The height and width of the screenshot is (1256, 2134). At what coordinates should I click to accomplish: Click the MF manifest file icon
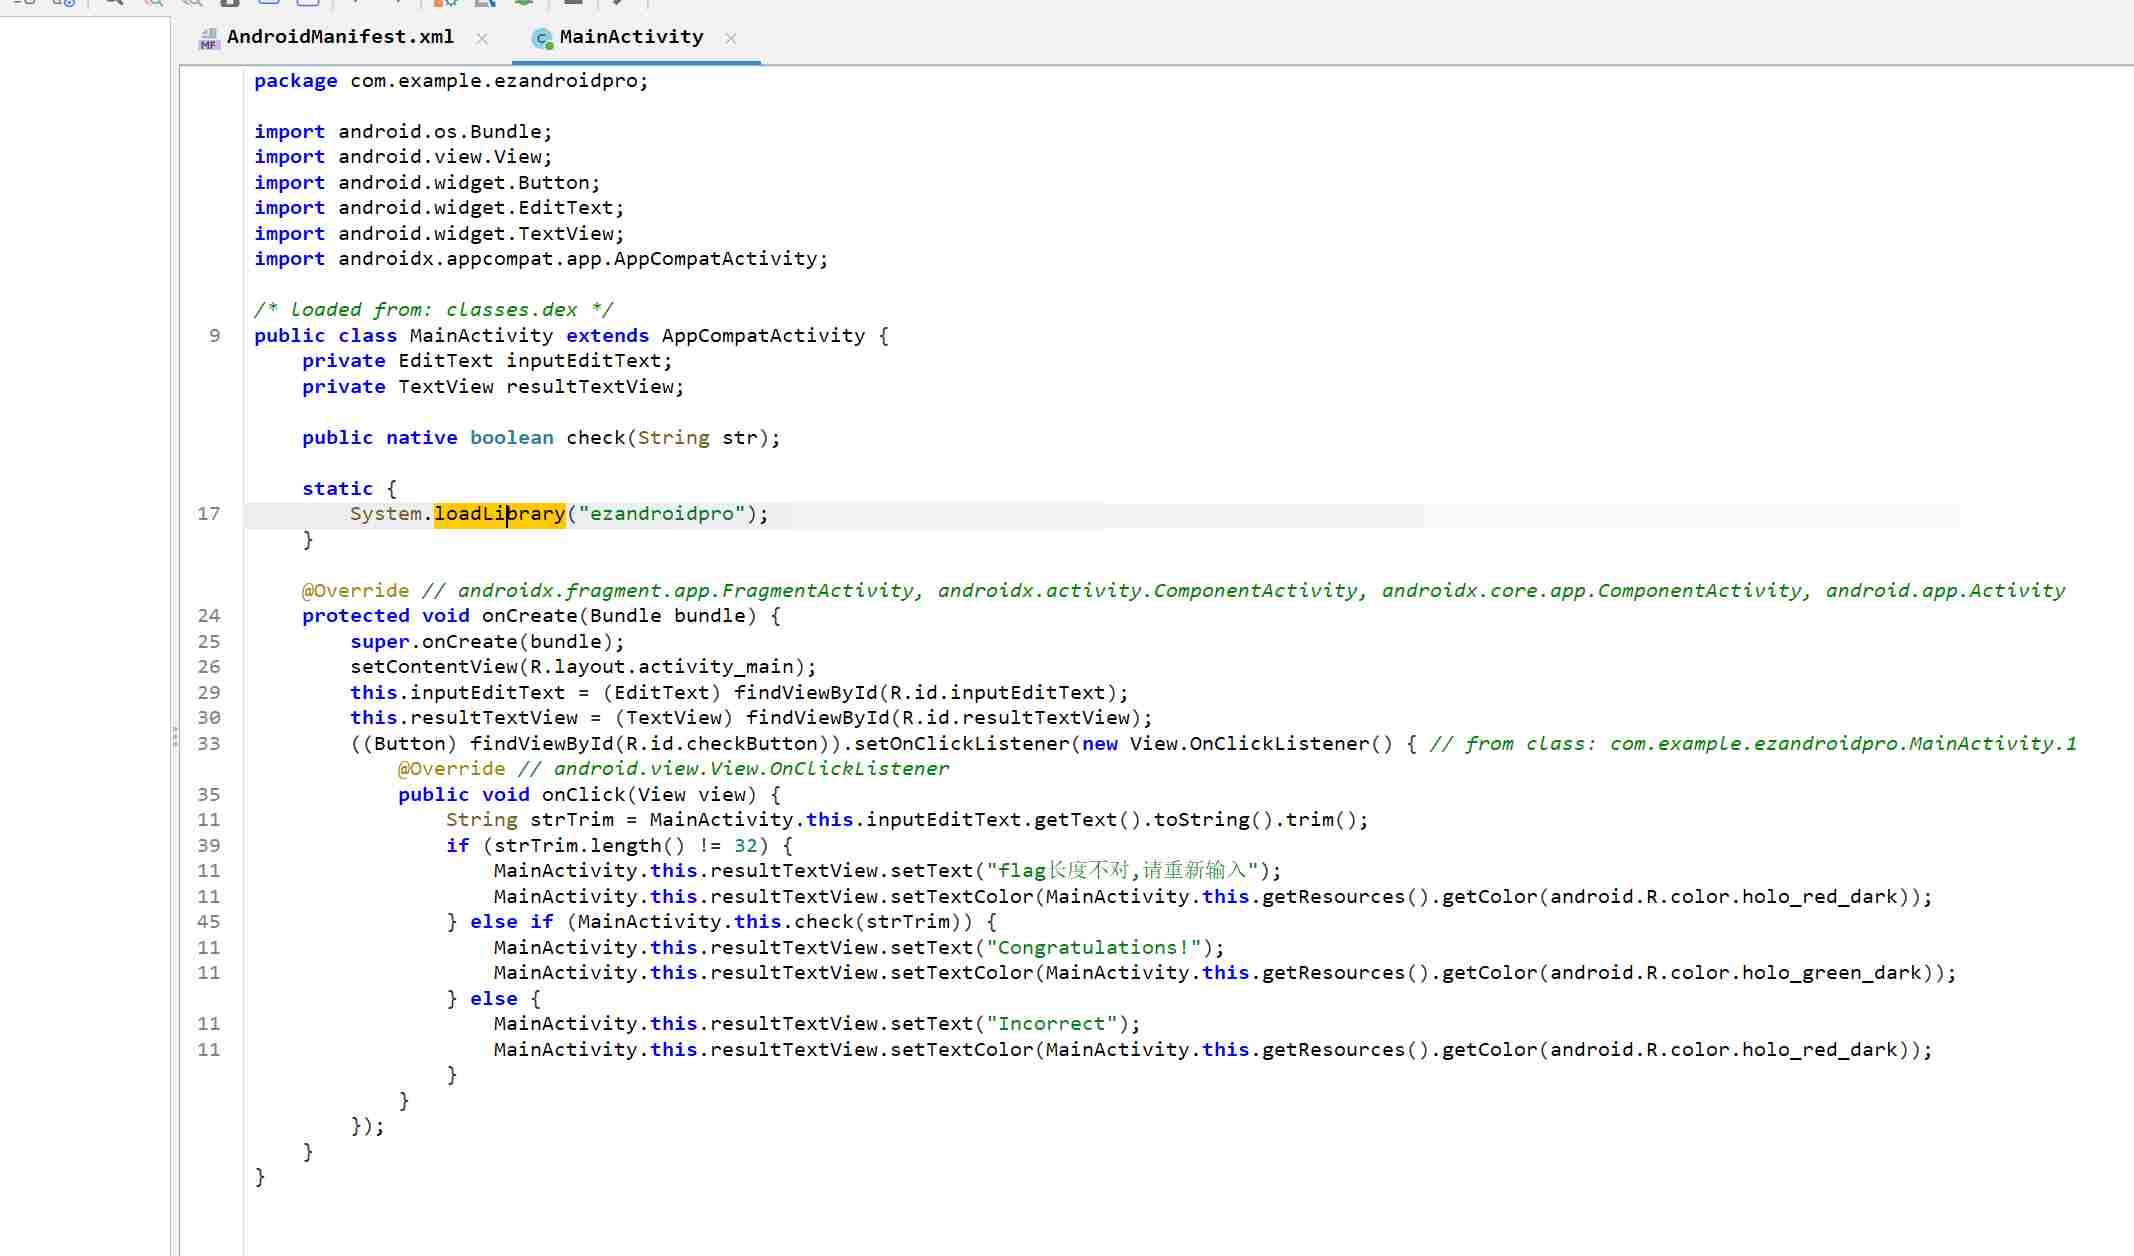(x=208, y=39)
